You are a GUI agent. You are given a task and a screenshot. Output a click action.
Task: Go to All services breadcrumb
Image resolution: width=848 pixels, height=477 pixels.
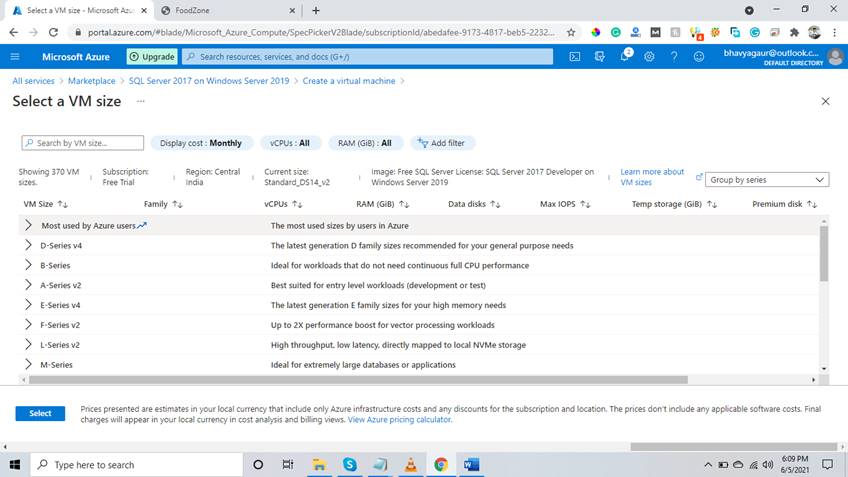[x=34, y=81]
